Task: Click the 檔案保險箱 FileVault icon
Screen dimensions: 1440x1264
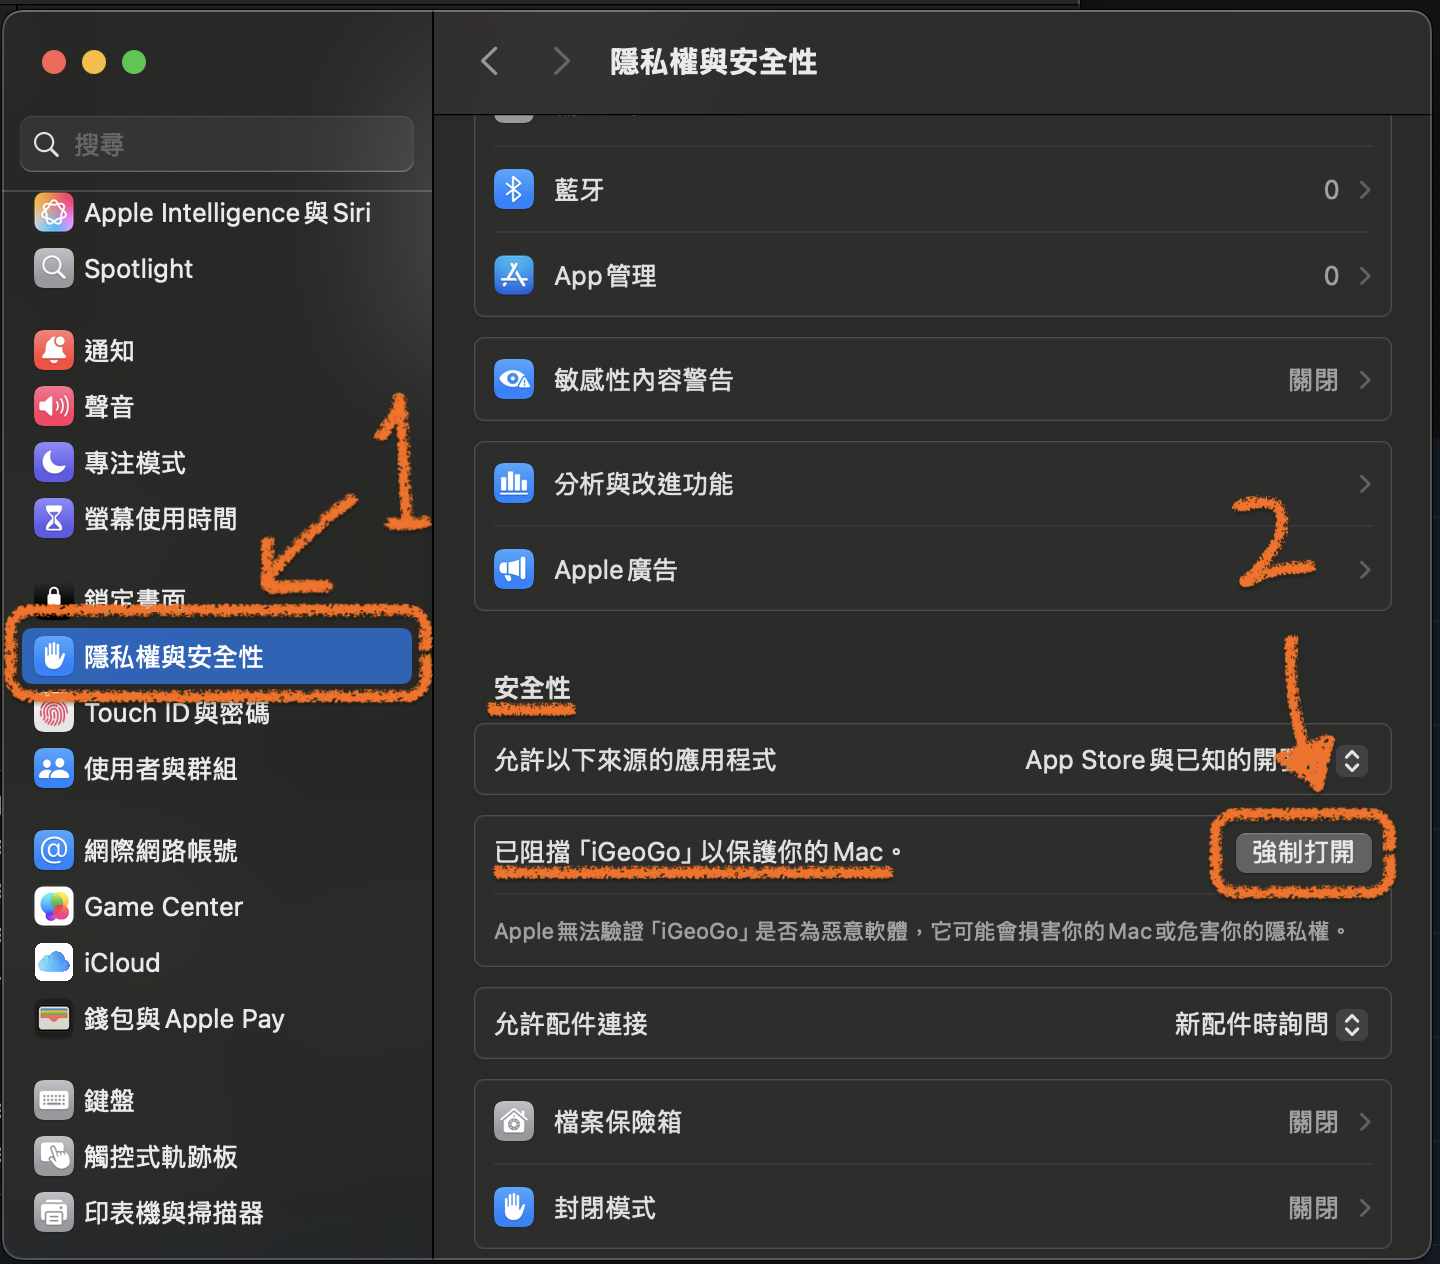Action: [513, 1121]
